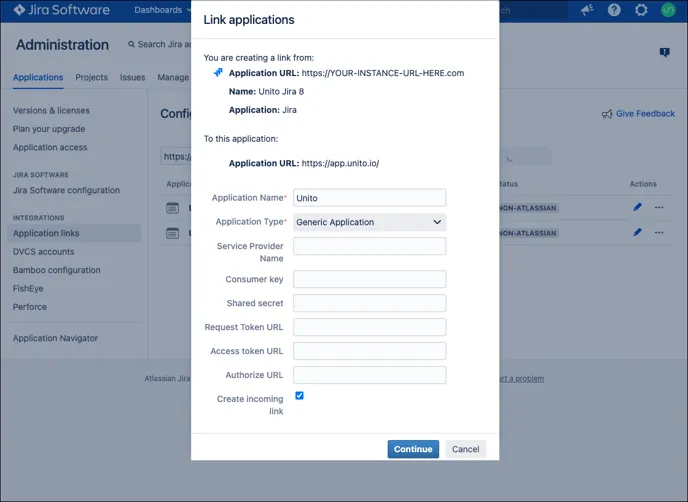Open the help question mark icon
Viewport: 688px width, 502px height.
pyautogui.click(x=614, y=10)
